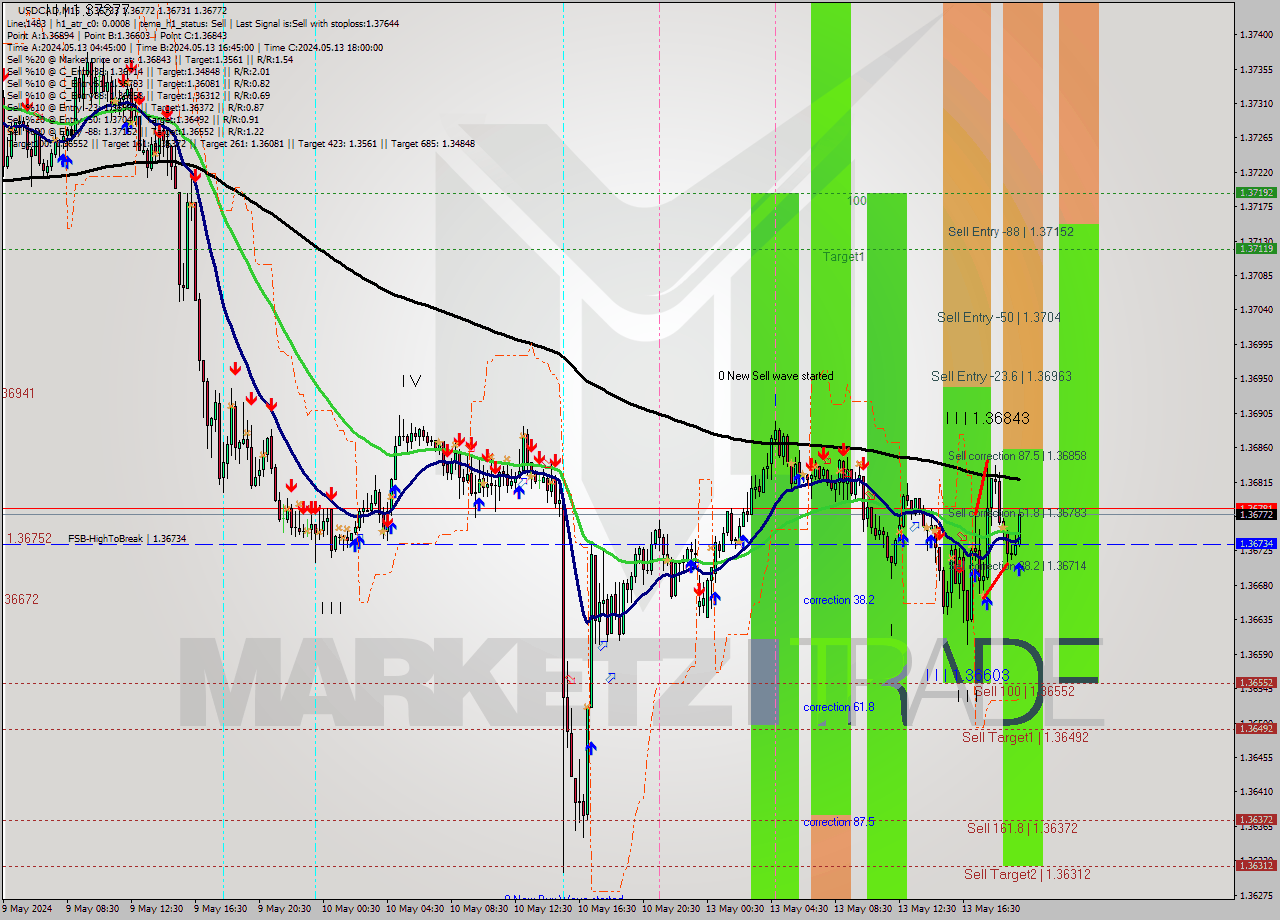This screenshot has width=1280, height=920.
Task: Click the red '1.36752' level label
Action: (x=29, y=539)
